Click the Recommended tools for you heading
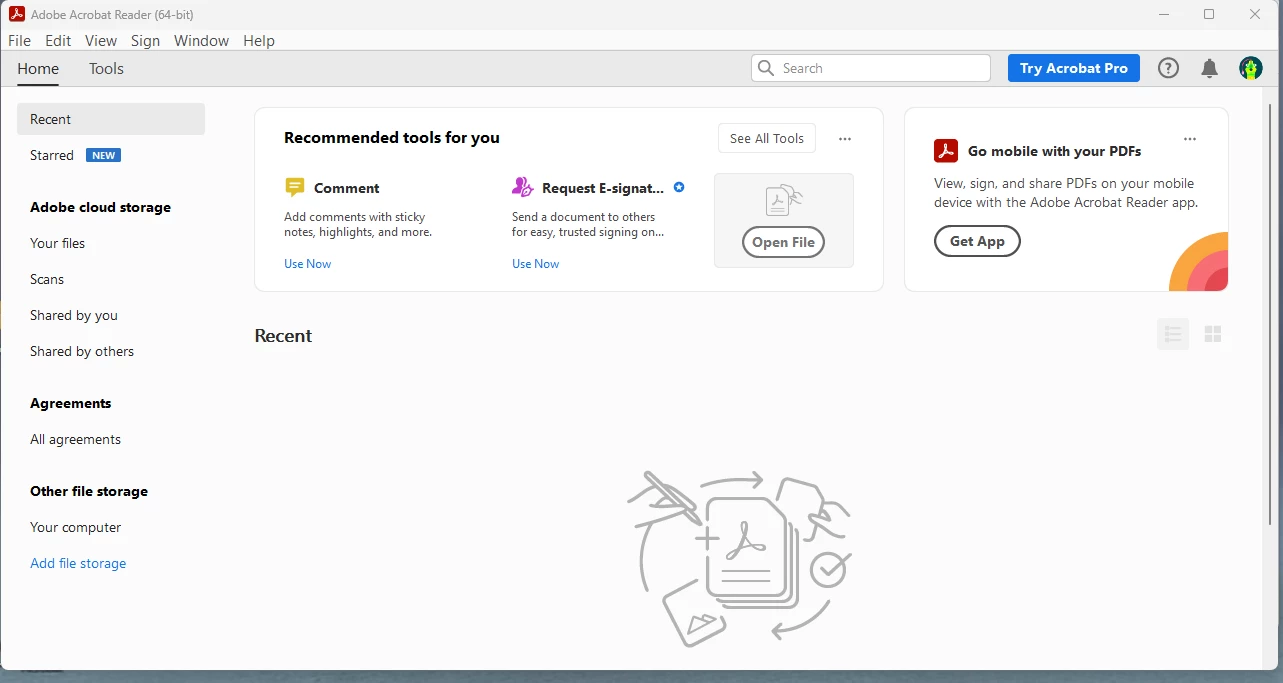This screenshot has width=1283, height=683. coord(392,138)
